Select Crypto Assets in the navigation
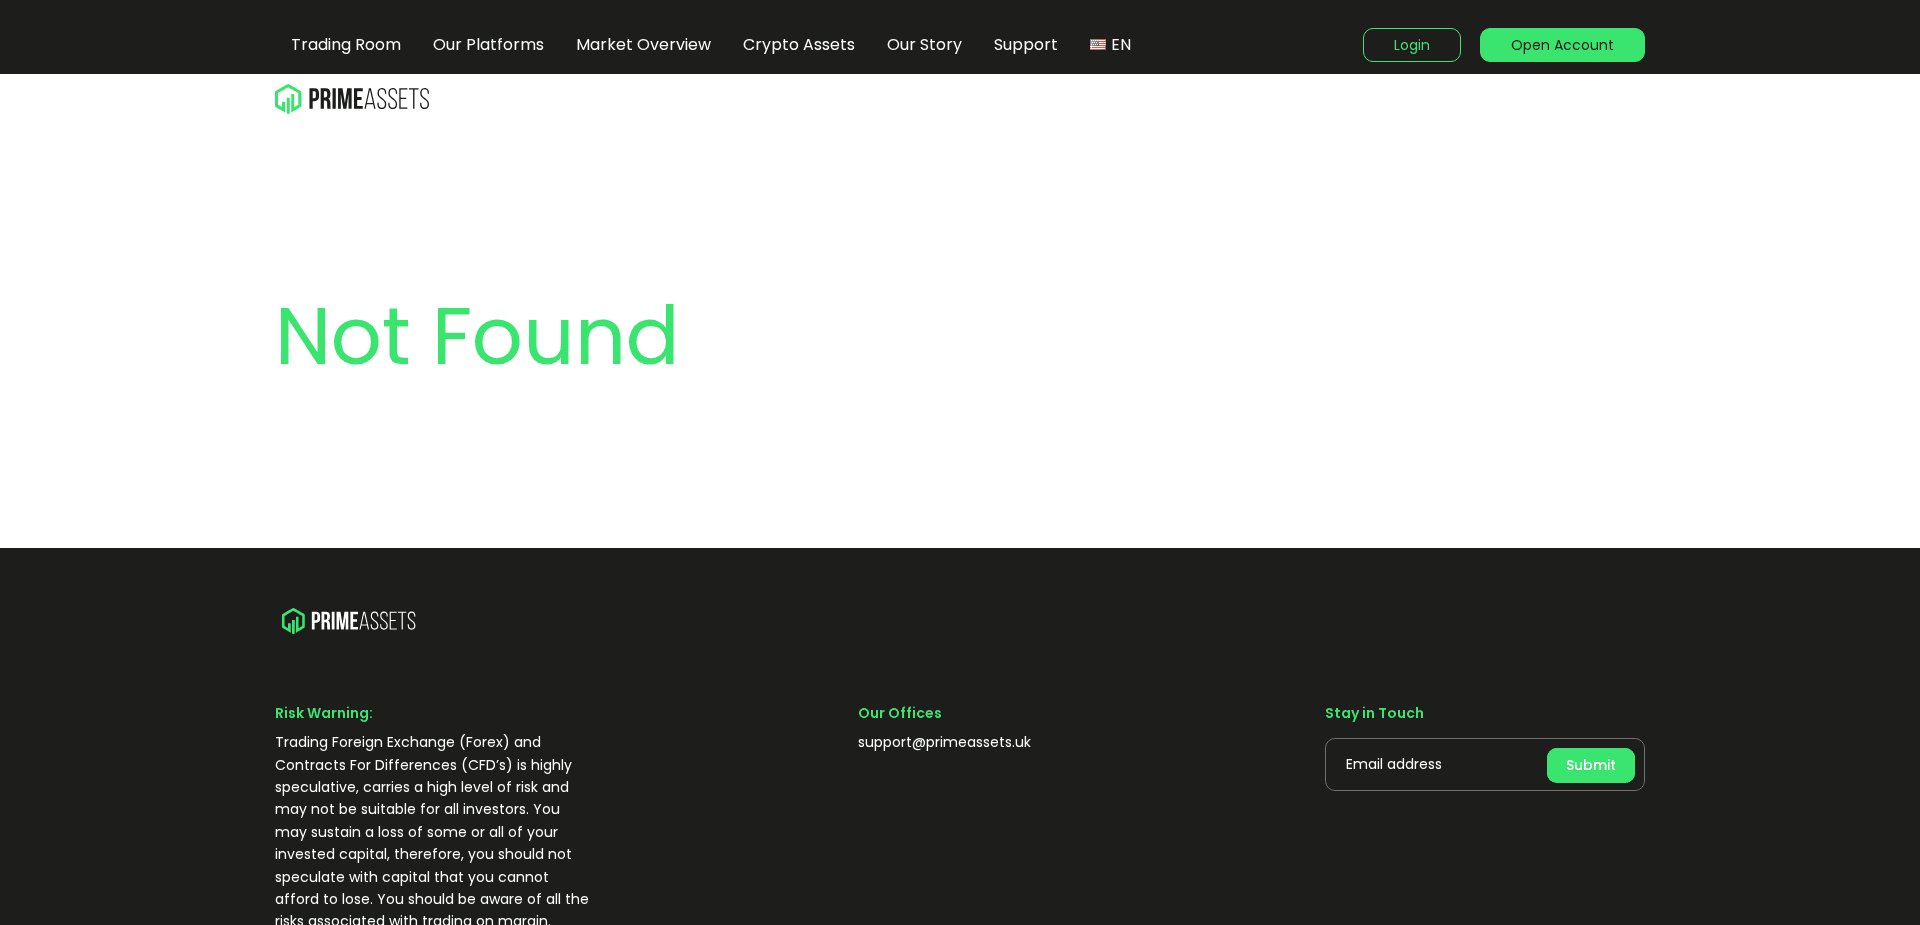The image size is (1920, 925). (x=798, y=45)
